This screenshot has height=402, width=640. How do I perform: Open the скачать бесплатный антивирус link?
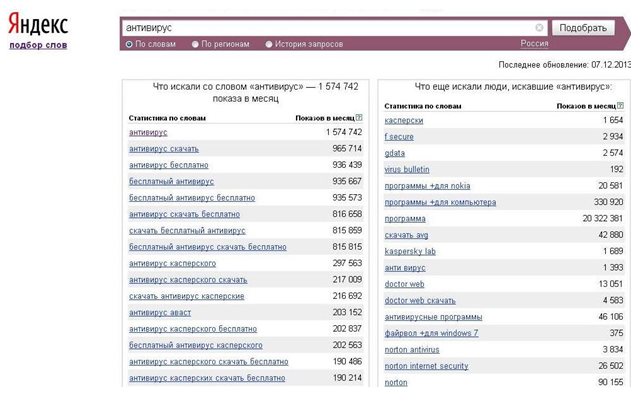(187, 231)
